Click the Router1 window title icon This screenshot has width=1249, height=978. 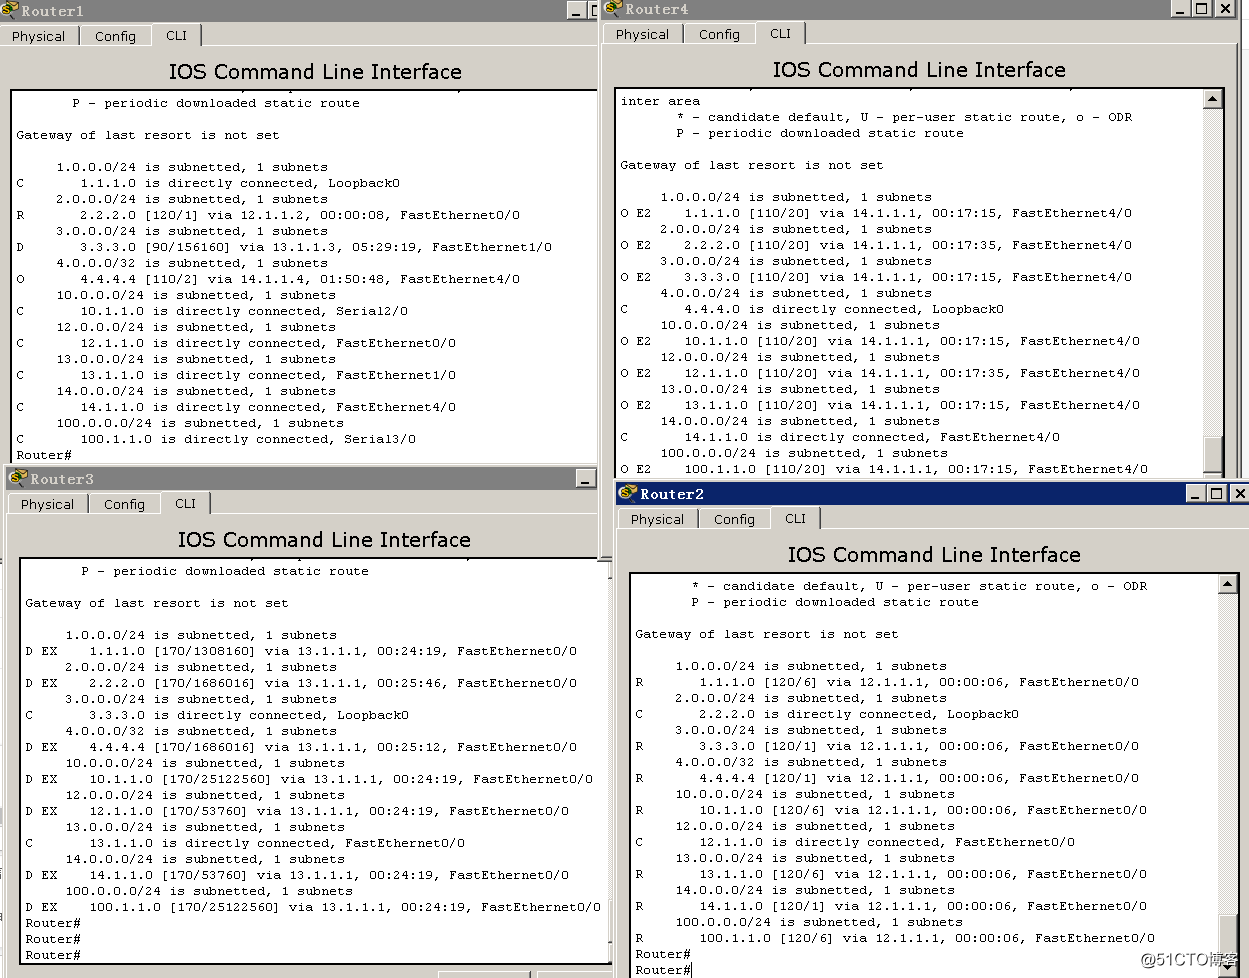tap(10, 11)
